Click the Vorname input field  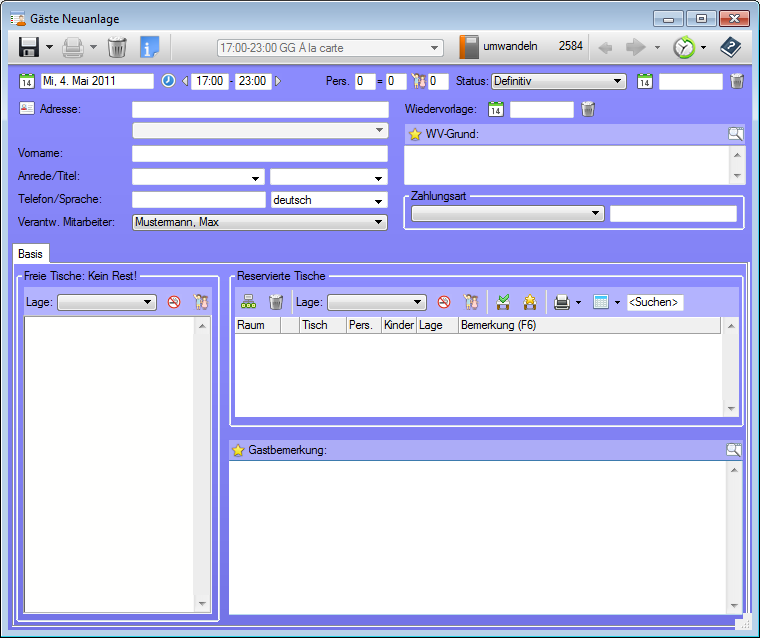259,153
